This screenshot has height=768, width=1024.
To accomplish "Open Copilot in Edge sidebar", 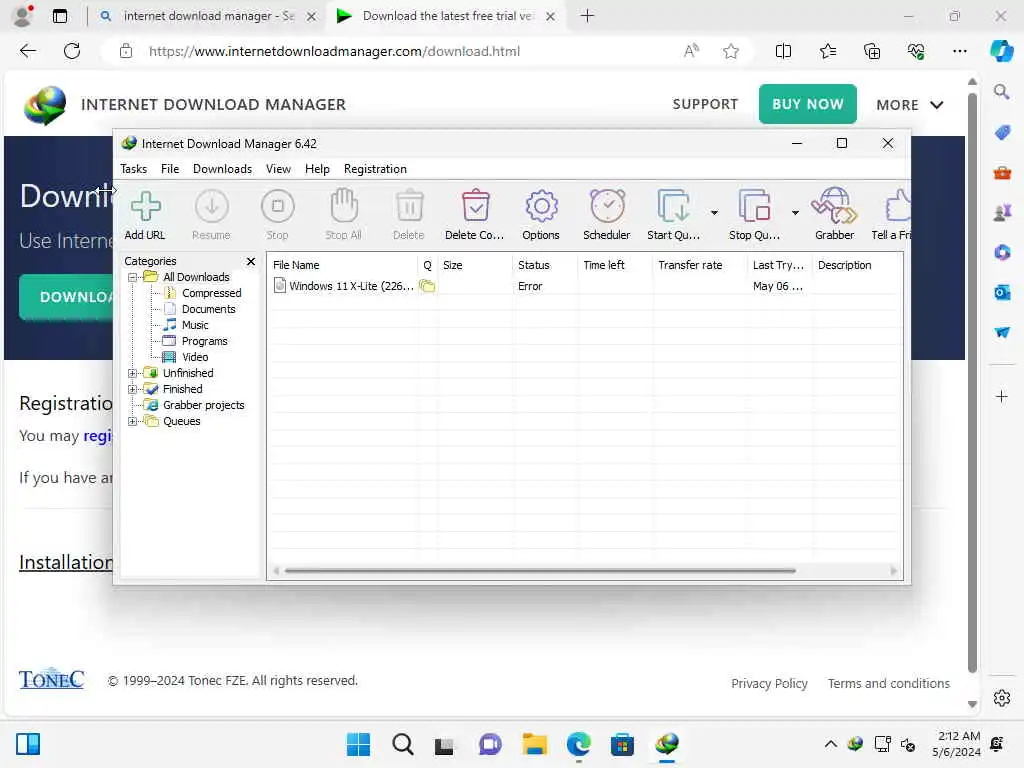I will pyautogui.click(x=1002, y=51).
